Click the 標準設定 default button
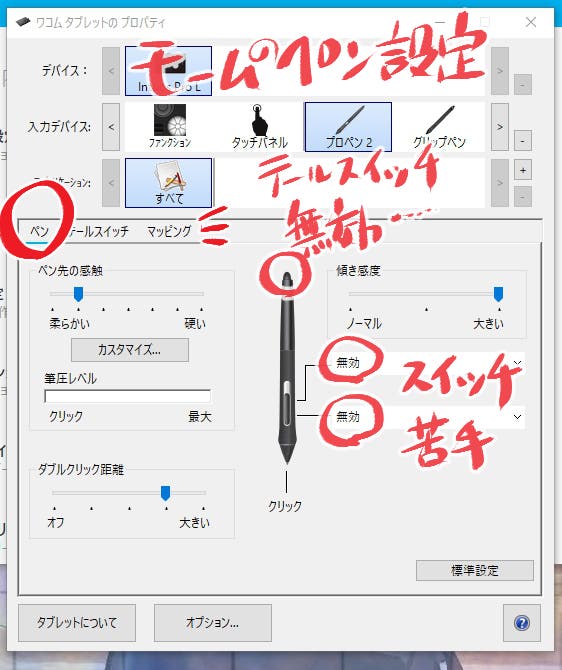562x670 pixels. click(475, 570)
